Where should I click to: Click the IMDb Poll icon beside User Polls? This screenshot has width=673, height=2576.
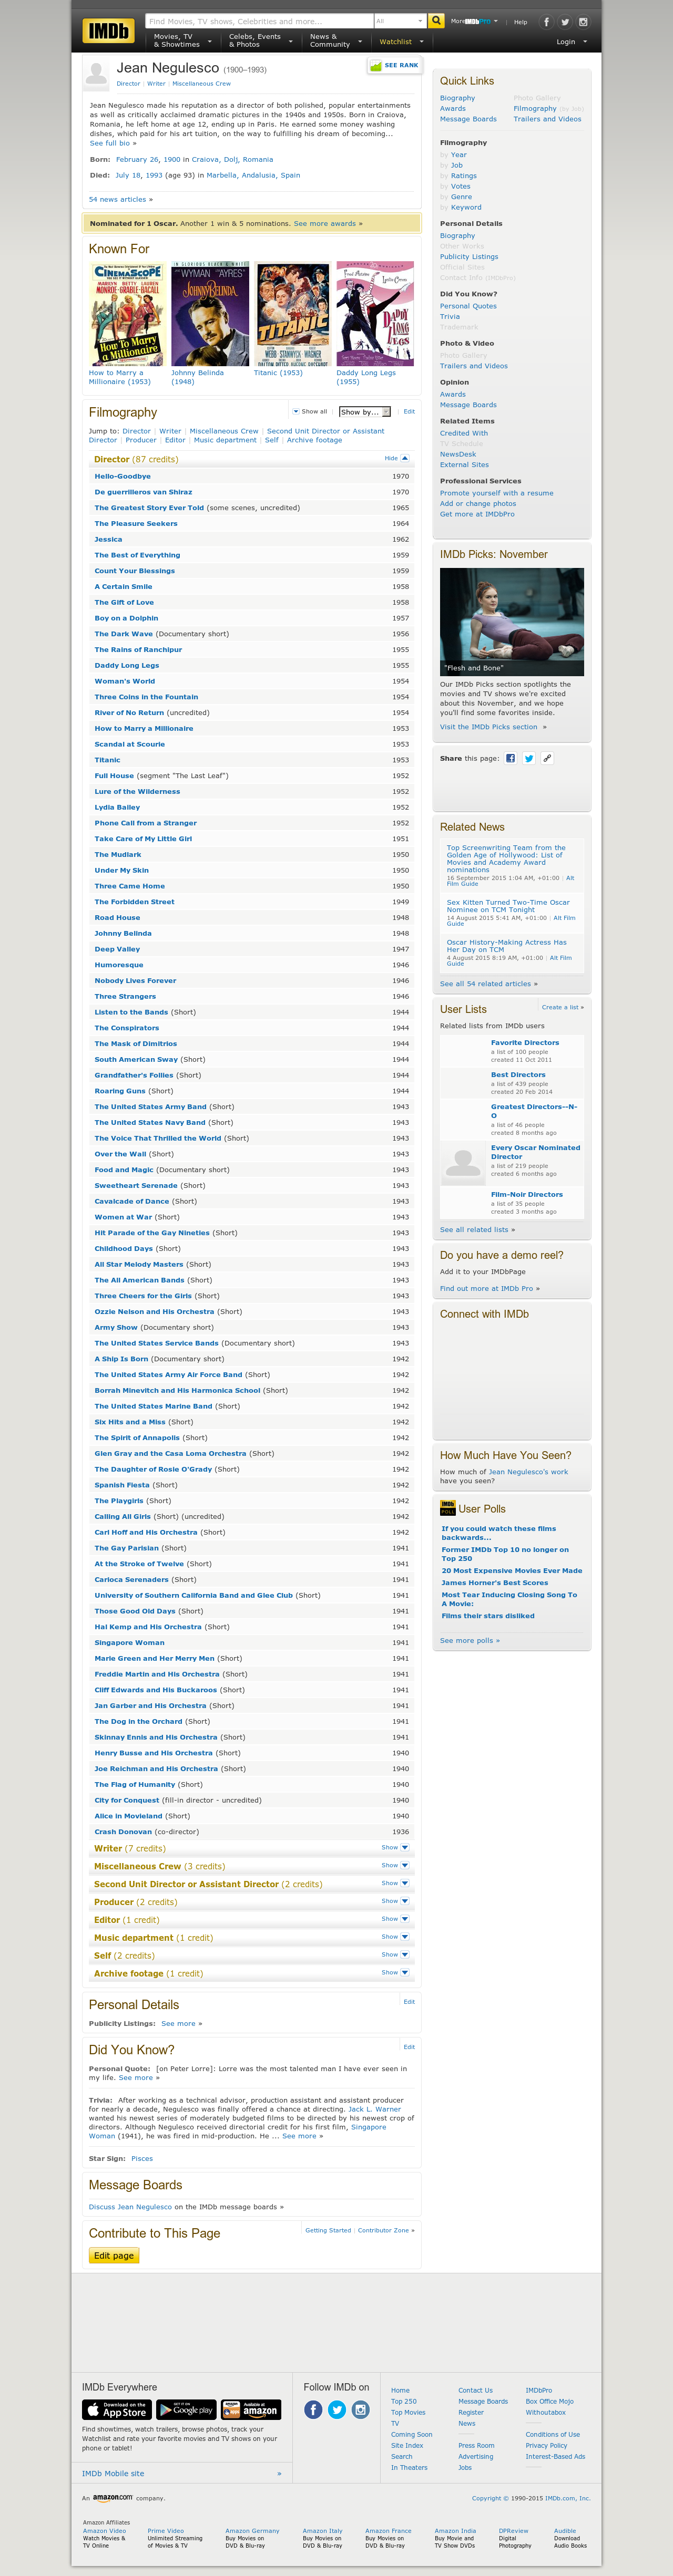pyautogui.click(x=448, y=1508)
